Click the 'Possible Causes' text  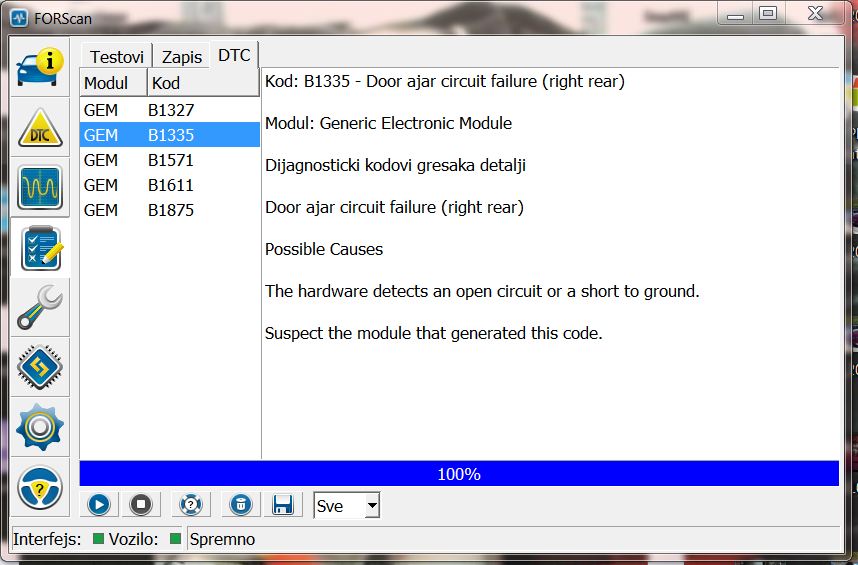pos(324,249)
